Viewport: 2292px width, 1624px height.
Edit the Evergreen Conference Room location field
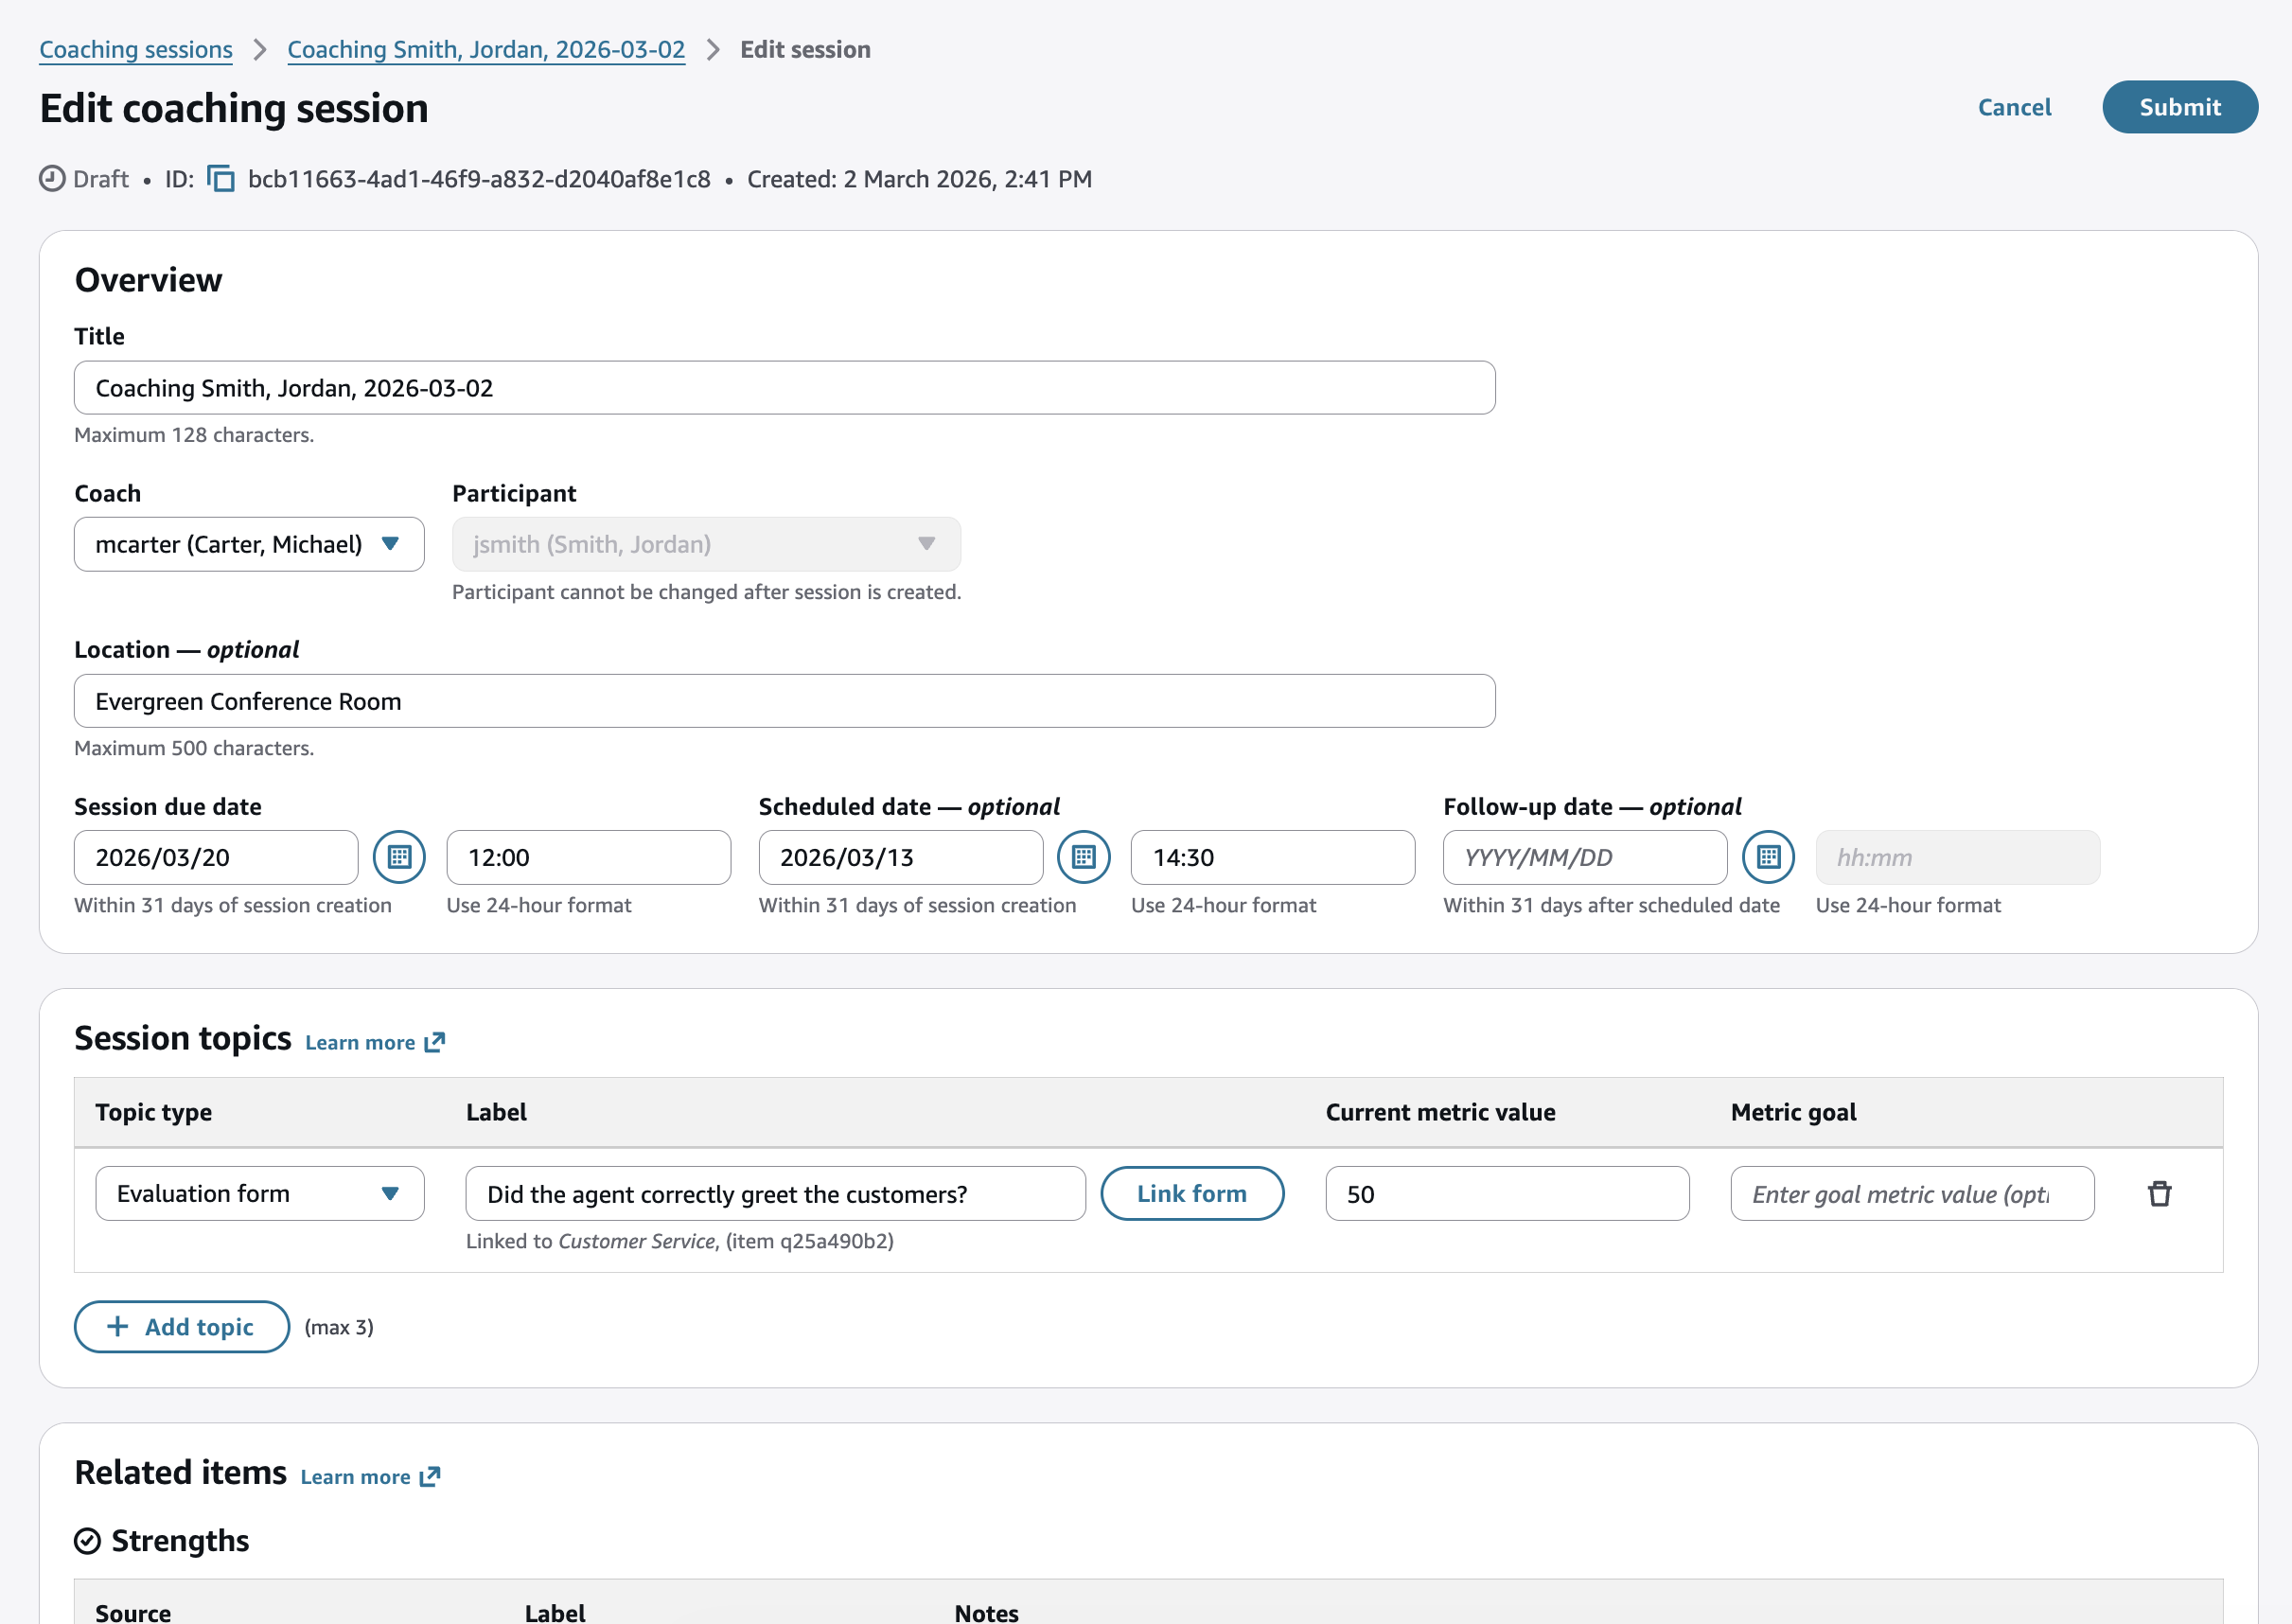click(x=784, y=701)
